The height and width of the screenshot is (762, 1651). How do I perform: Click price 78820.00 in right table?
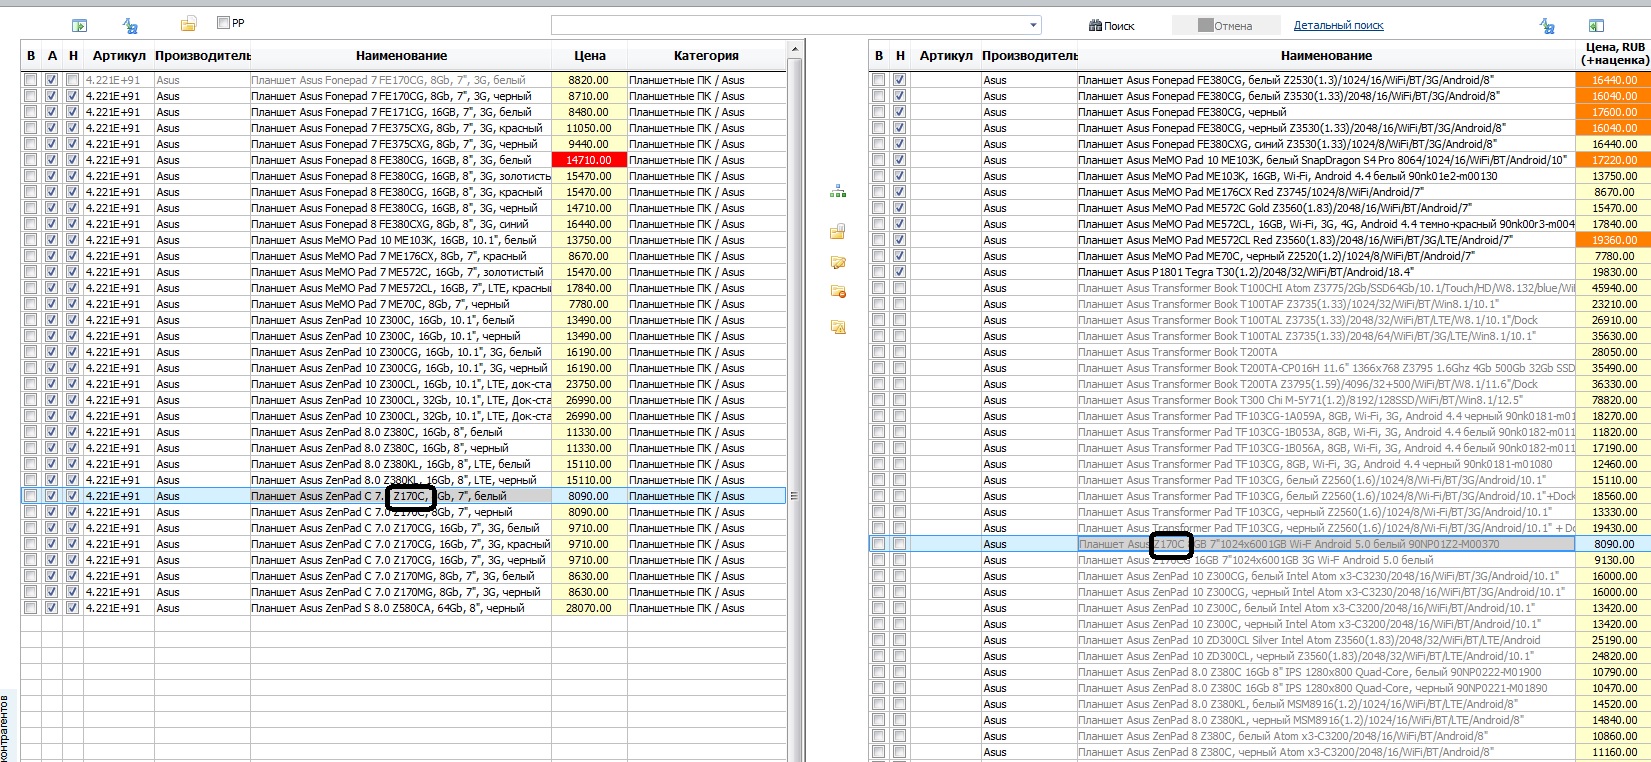pyautogui.click(x=1614, y=400)
